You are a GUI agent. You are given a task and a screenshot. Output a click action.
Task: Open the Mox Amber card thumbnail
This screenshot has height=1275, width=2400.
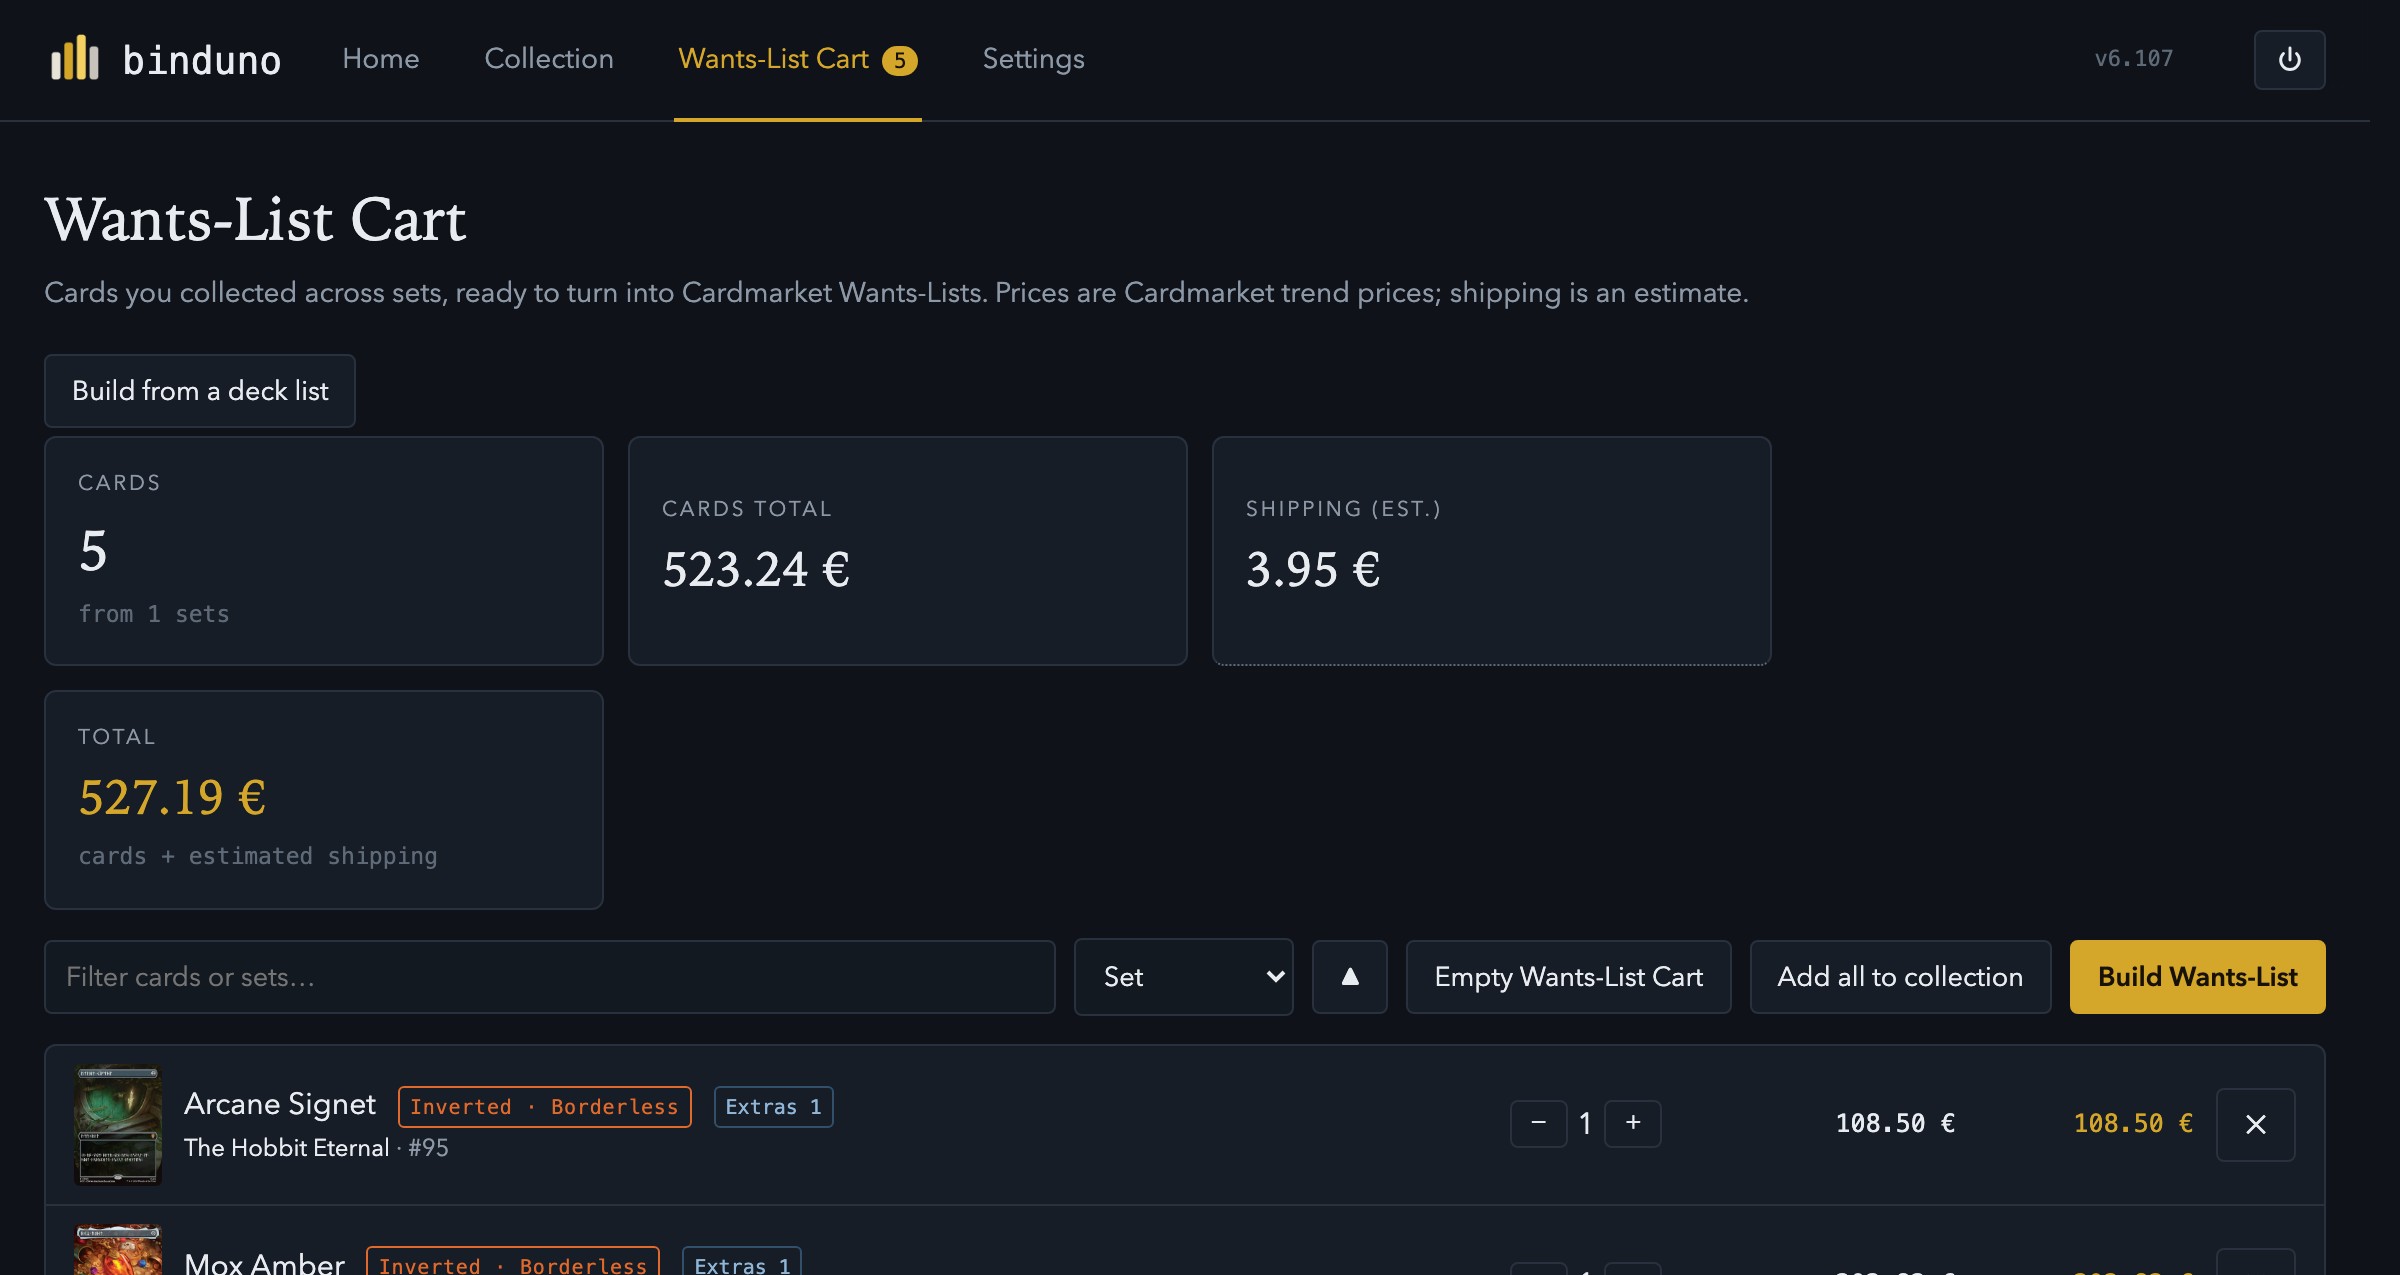coord(118,1250)
